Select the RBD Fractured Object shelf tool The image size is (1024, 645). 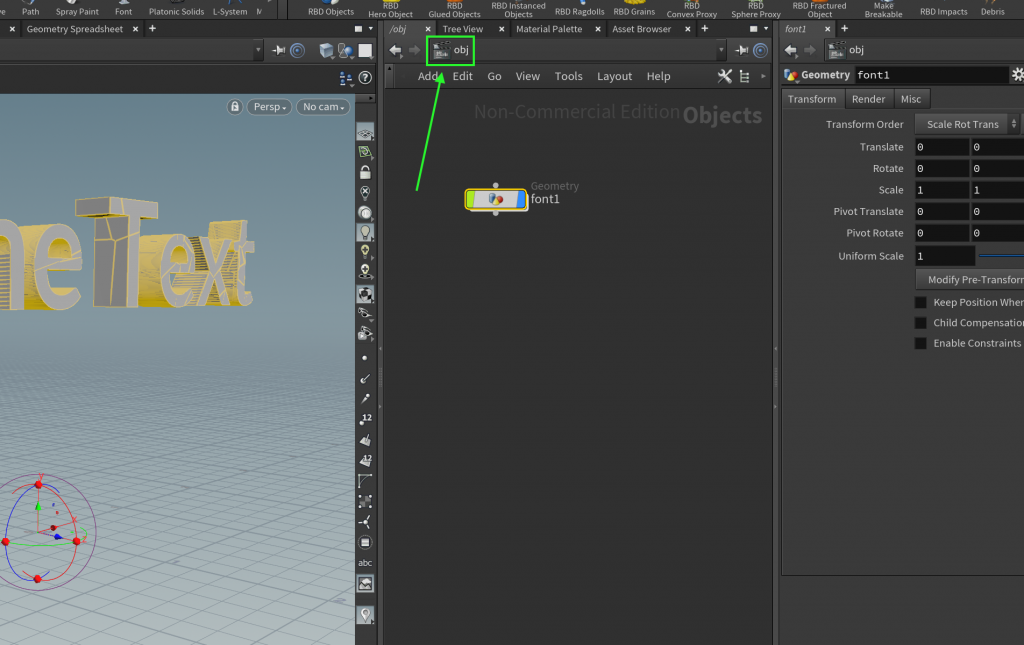[819, 9]
